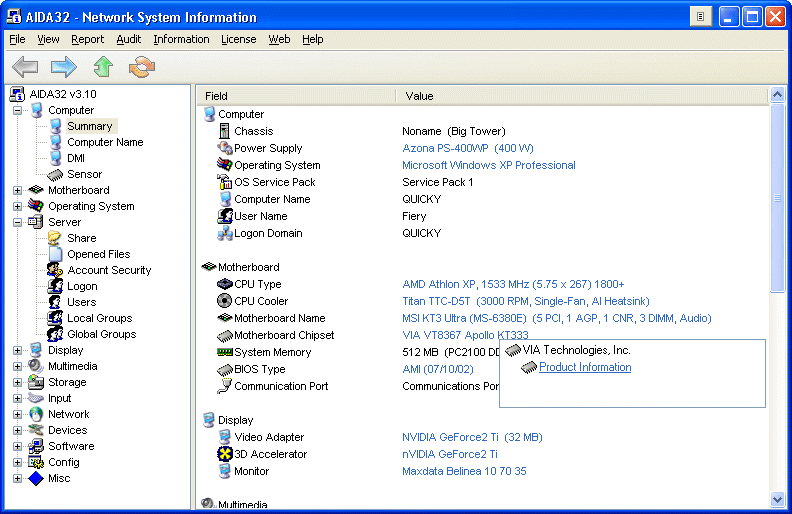Click the Devices icon in the tree
This screenshot has height=514, width=792.
(x=36, y=430)
